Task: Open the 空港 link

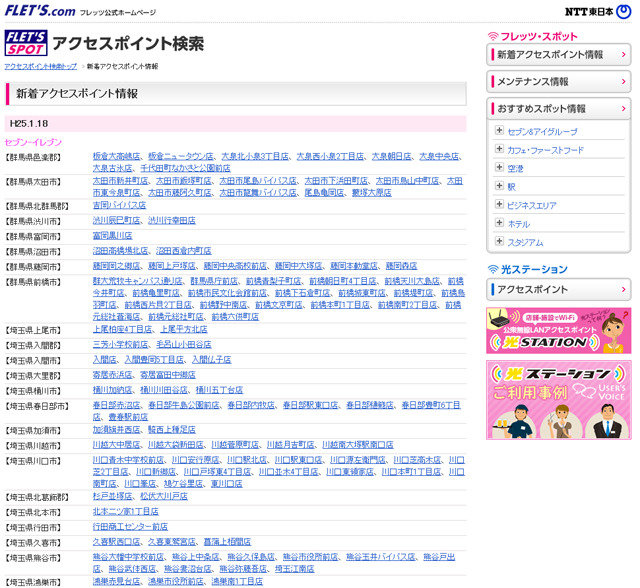Action: coord(515,169)
